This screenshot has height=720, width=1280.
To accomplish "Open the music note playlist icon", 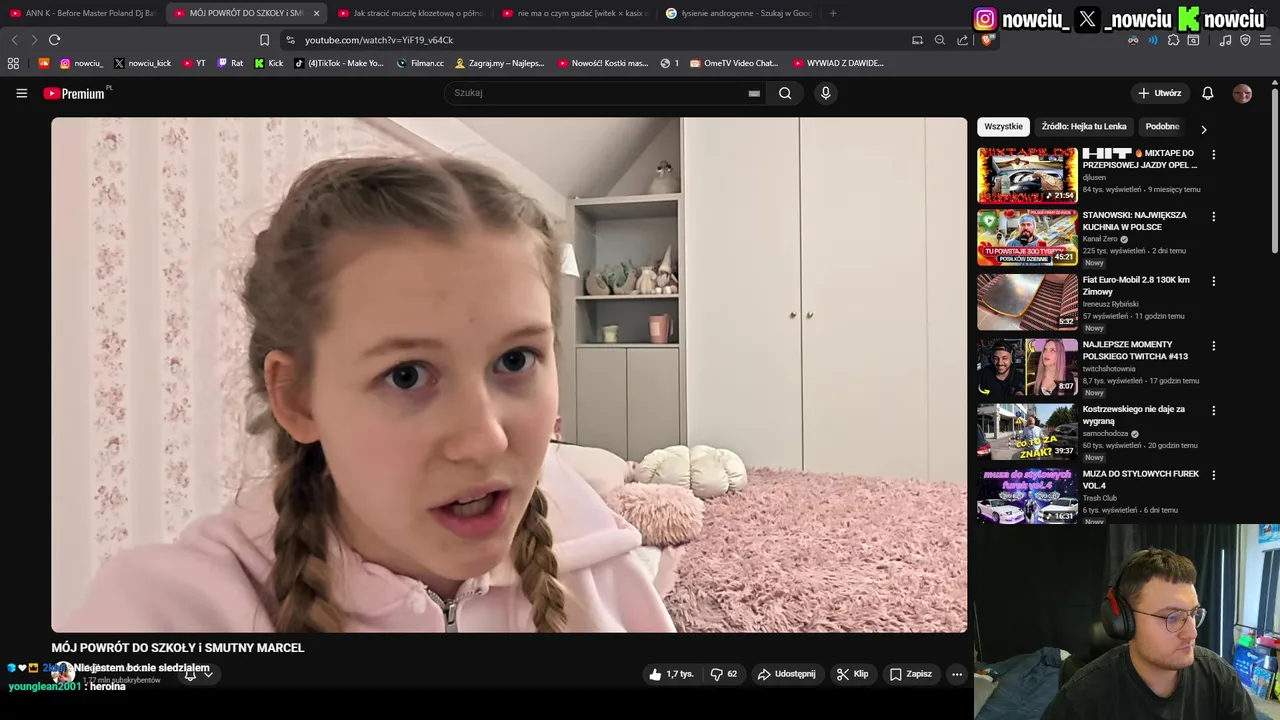I will (x=1226, y=40).
